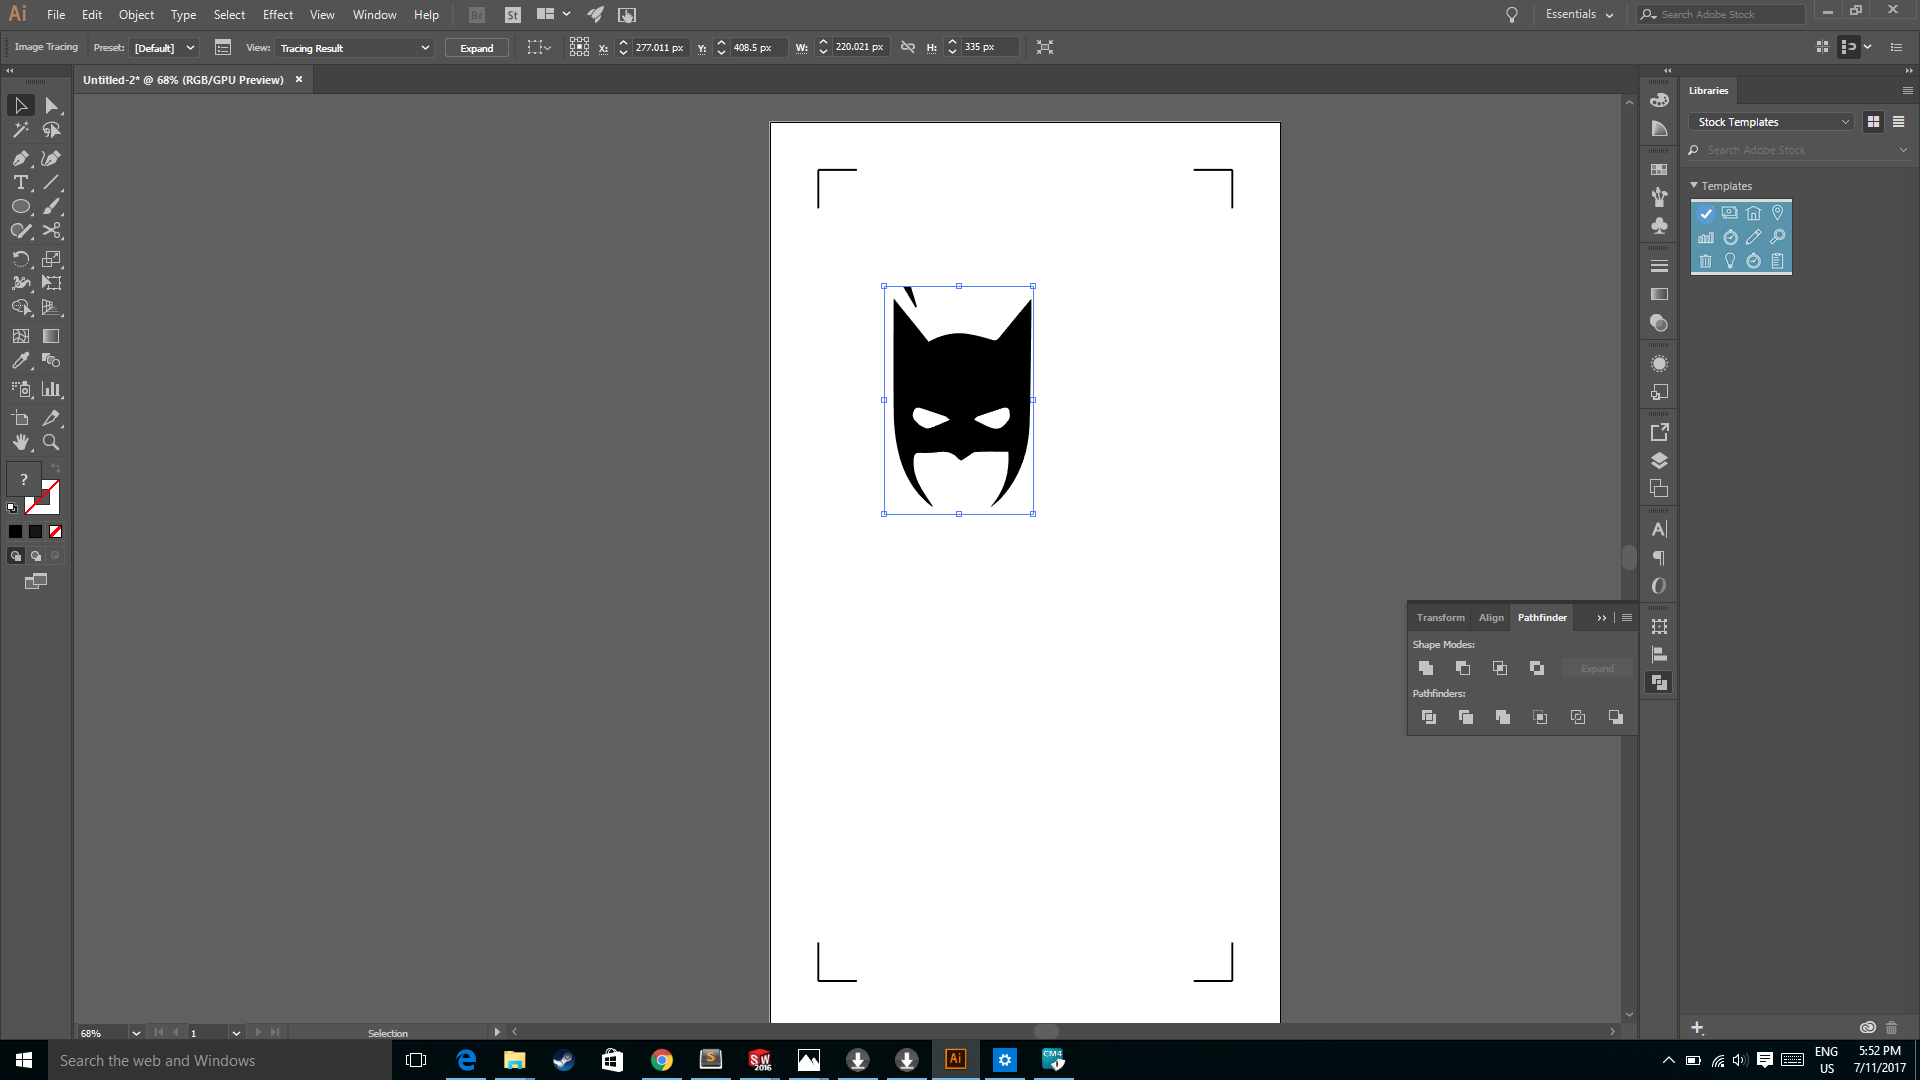Image resolution: width=1920 pixels, height=1080 pixels.
Task: Click the Exclude shape mode icon
Action: tap(1537, 668)
